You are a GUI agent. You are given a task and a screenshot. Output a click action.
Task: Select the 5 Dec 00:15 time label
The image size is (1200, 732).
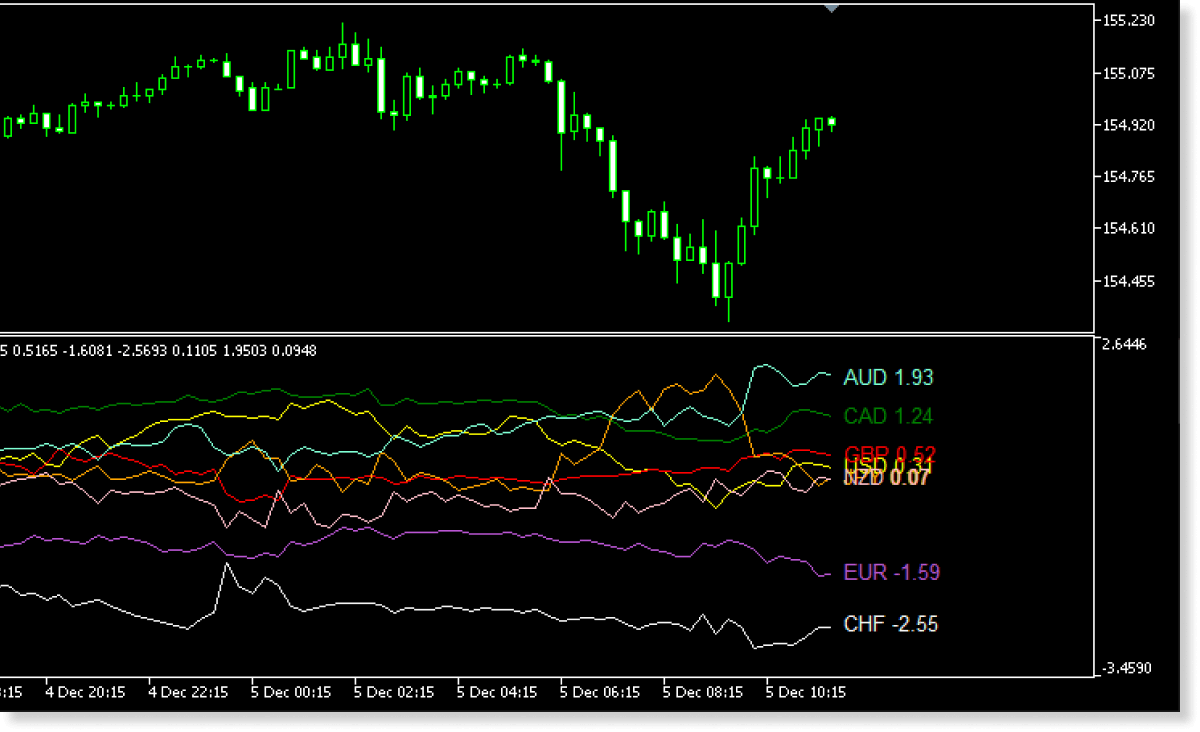[x=290, y=691]
